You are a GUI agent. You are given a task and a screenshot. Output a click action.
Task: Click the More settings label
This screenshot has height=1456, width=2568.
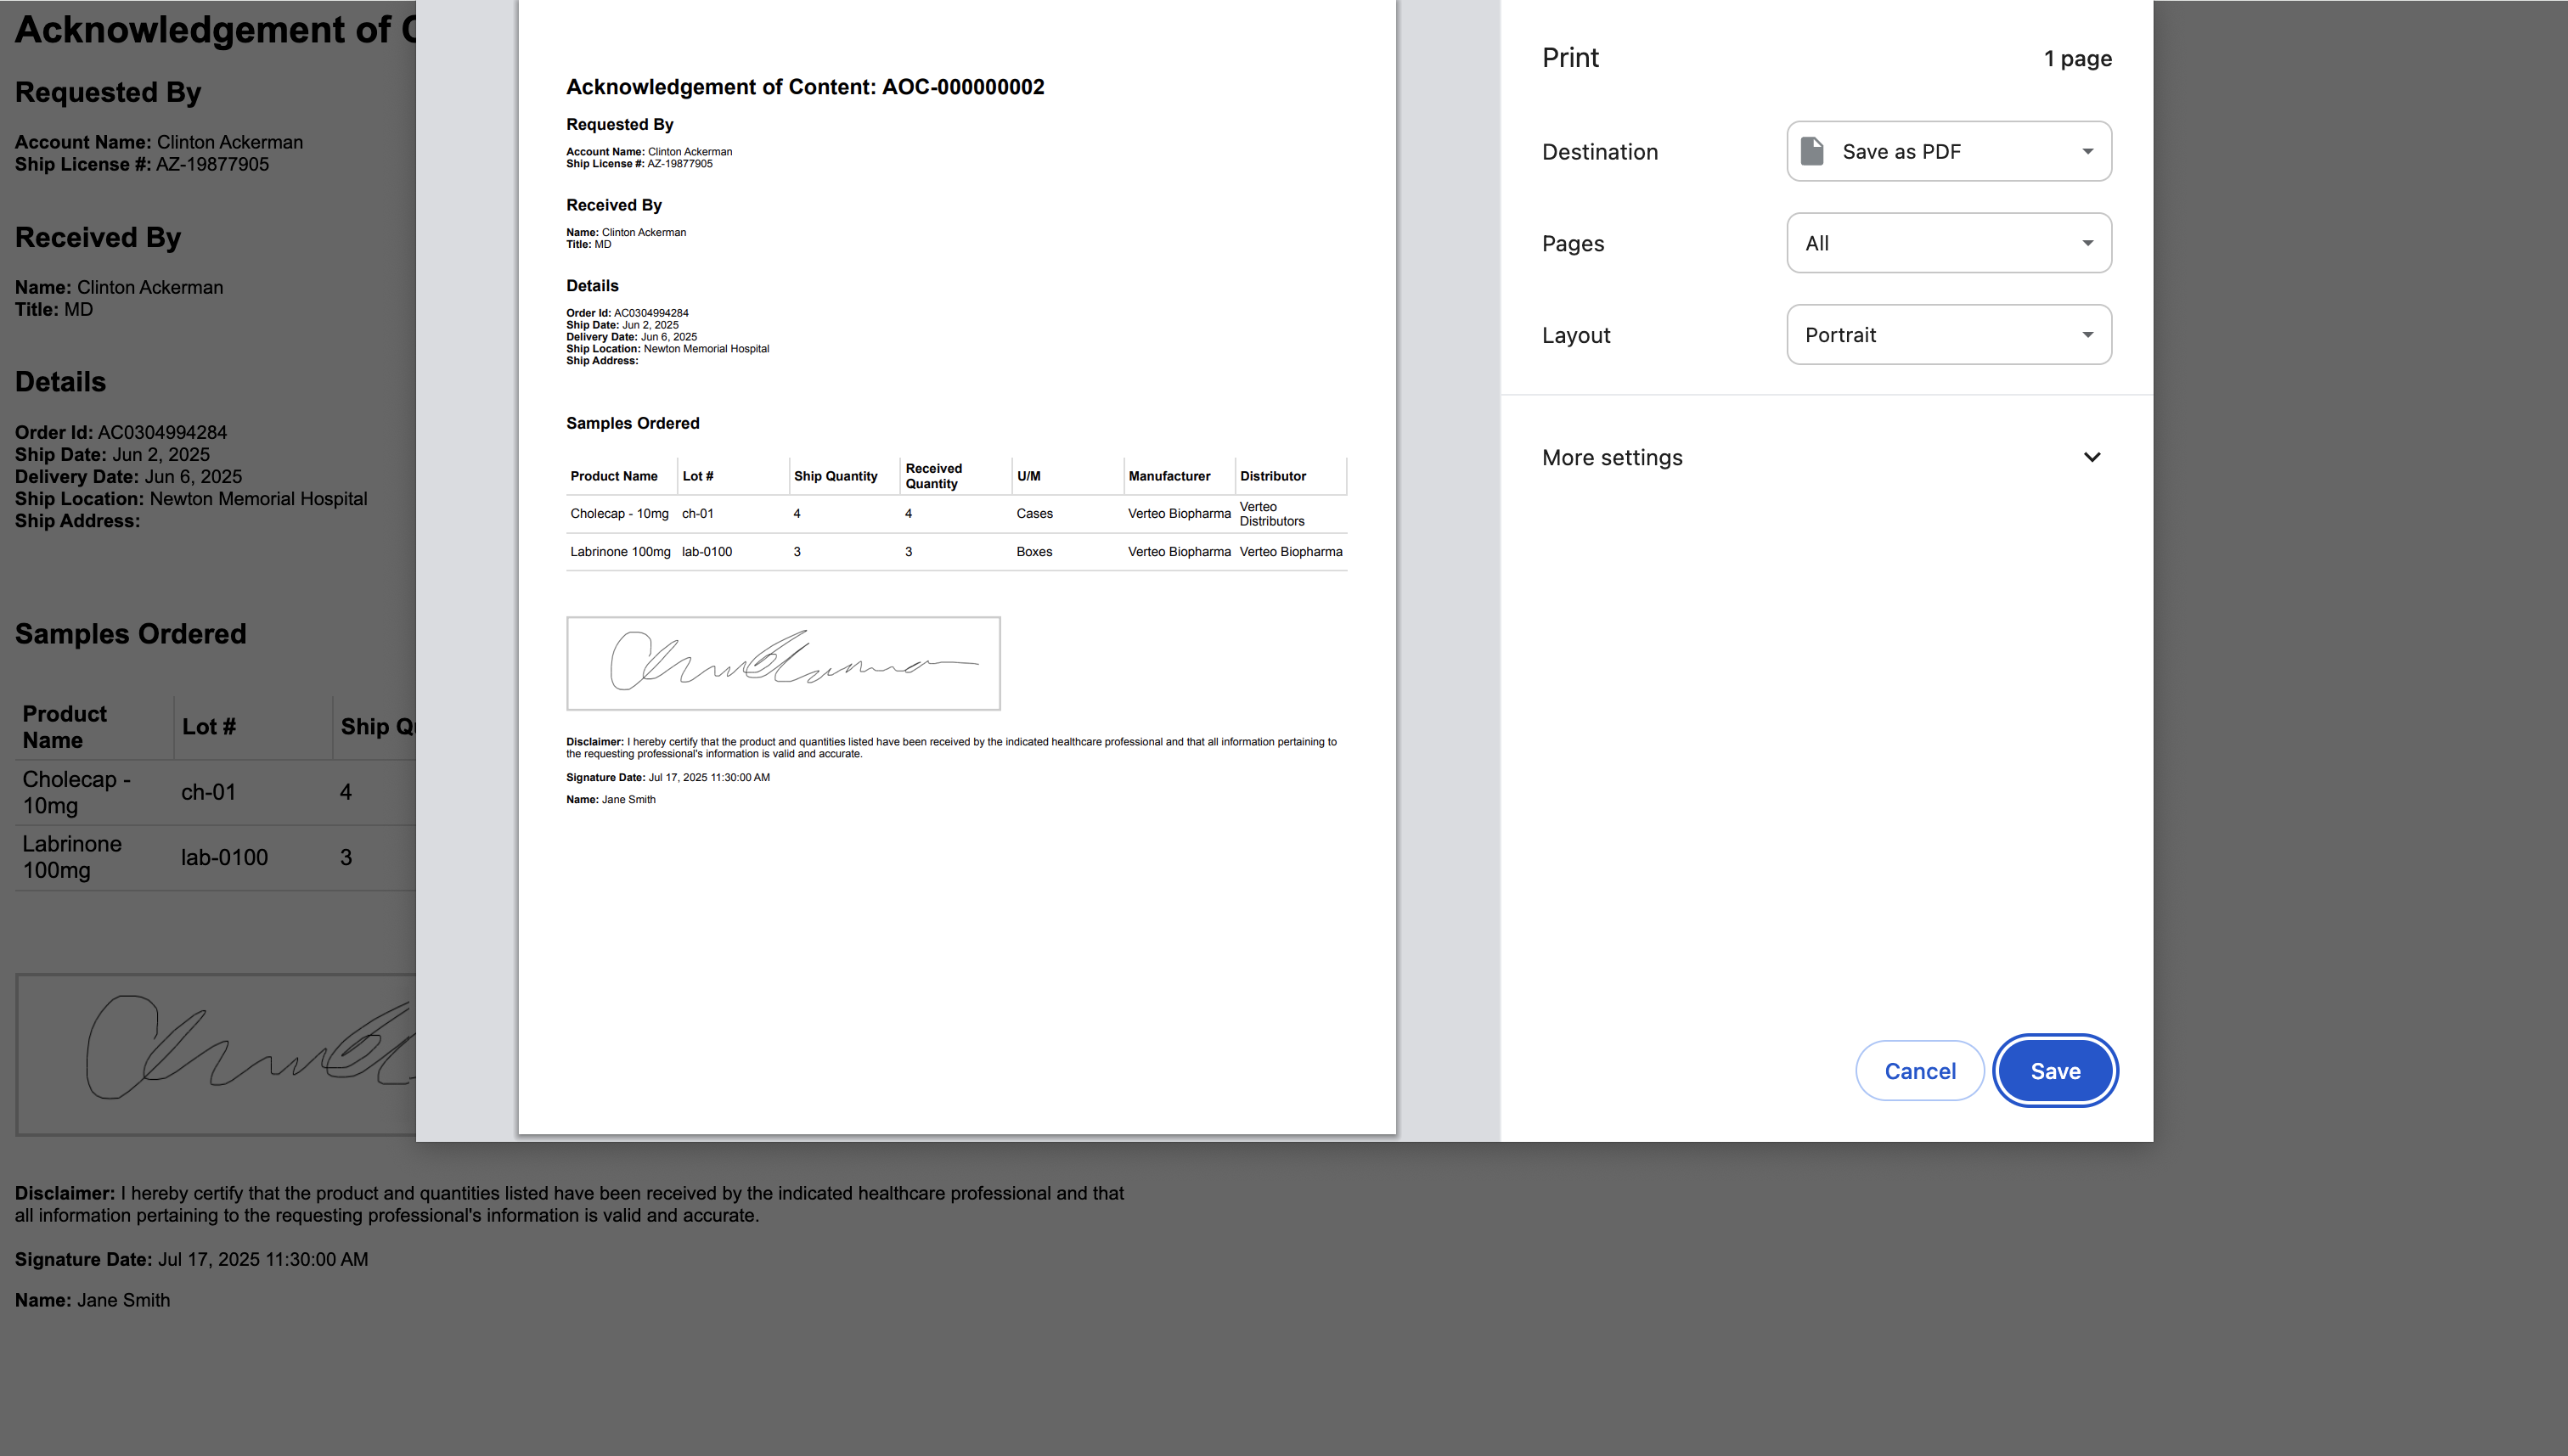1612,457
